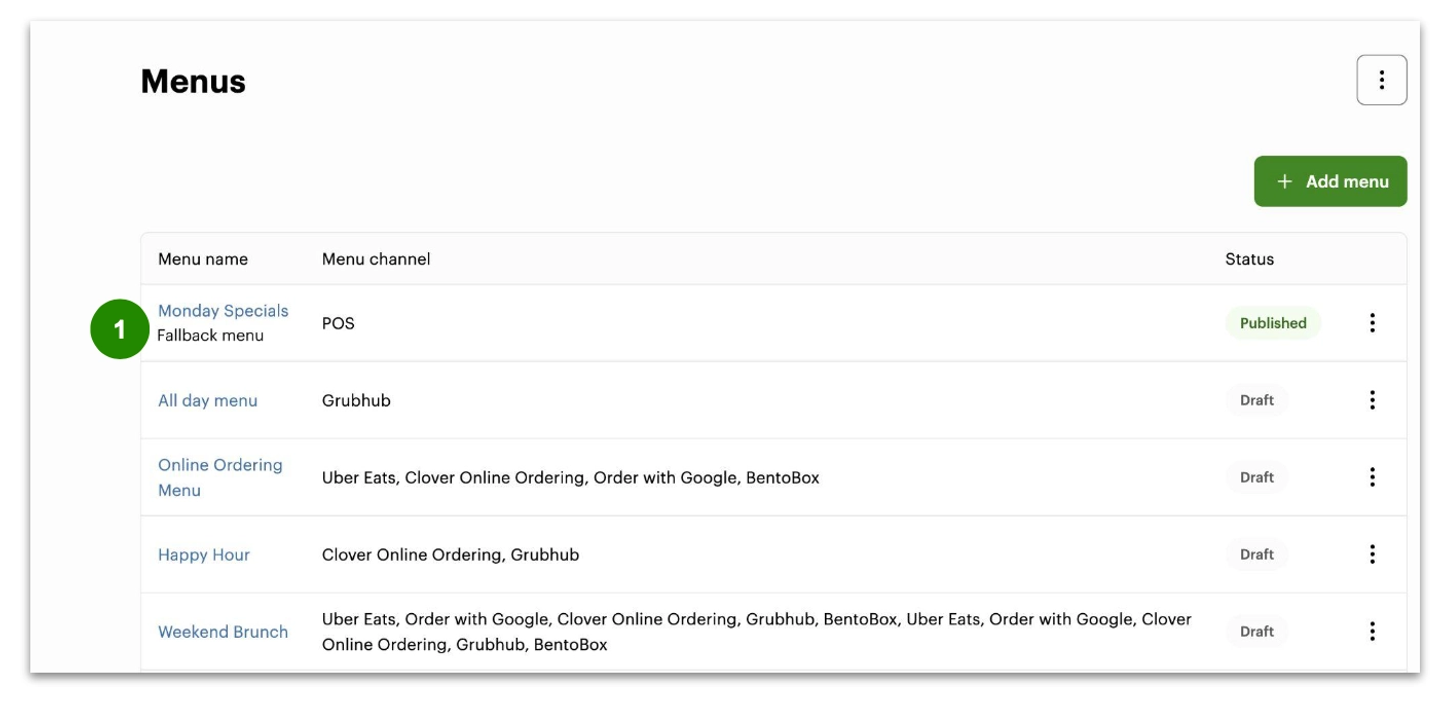Open the page-level three-dot options menu
The height and width of the screenshot is (703, 1440).
point(1381,80)
